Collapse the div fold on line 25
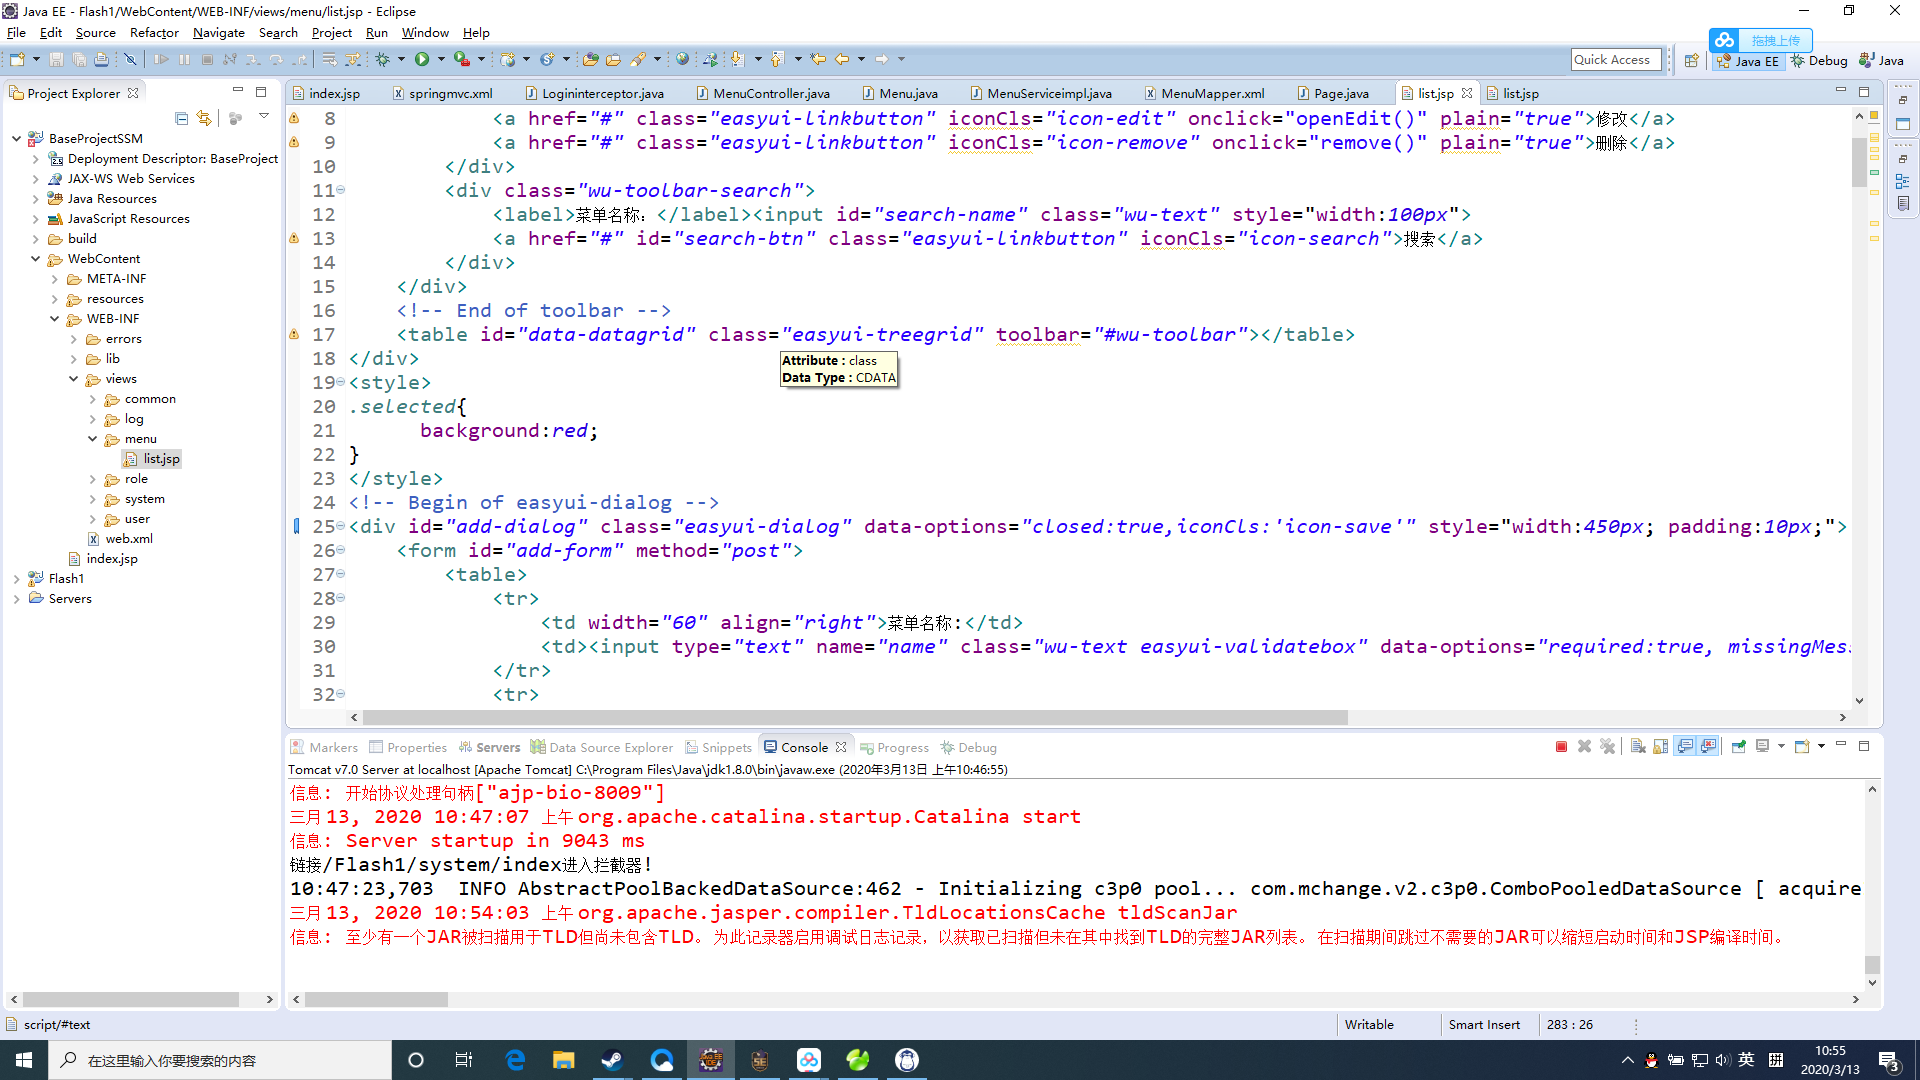Viewport: 1920px width, 1080px height. pos(341,526)
